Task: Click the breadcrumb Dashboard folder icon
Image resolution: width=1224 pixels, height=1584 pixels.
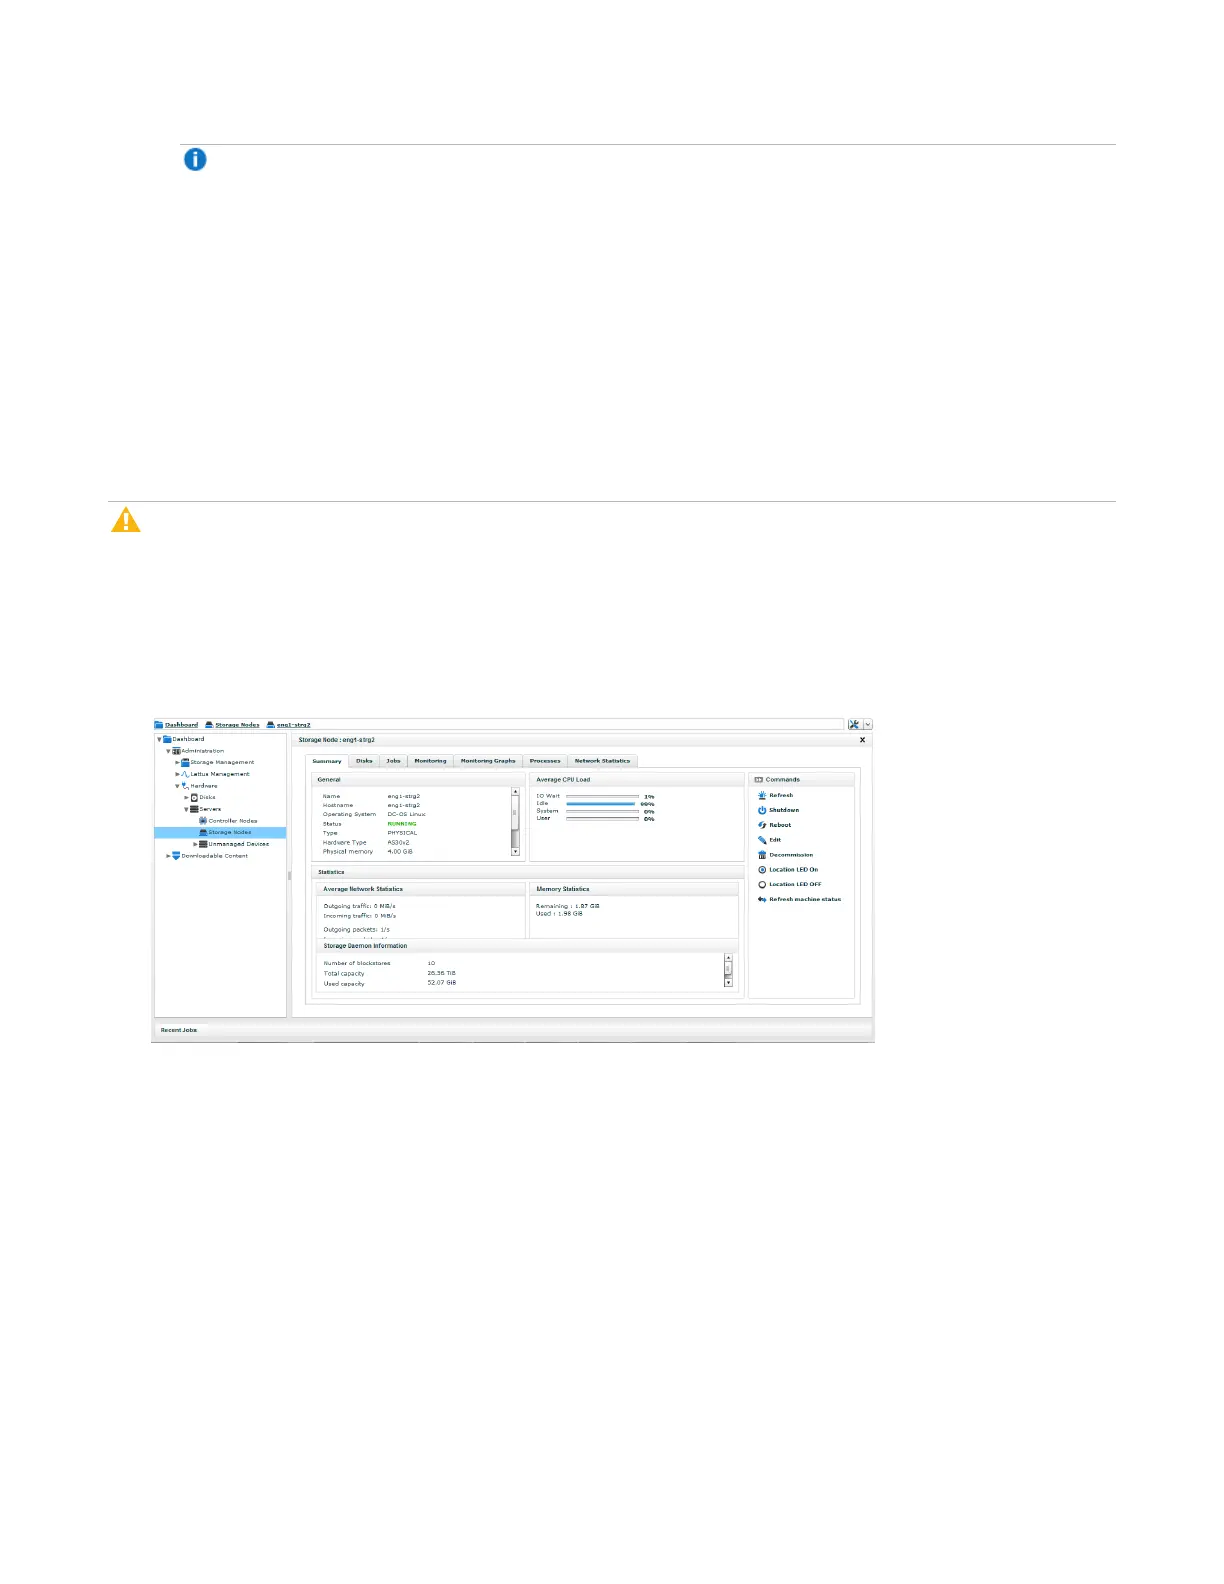Action: click(x=159, y=725)
